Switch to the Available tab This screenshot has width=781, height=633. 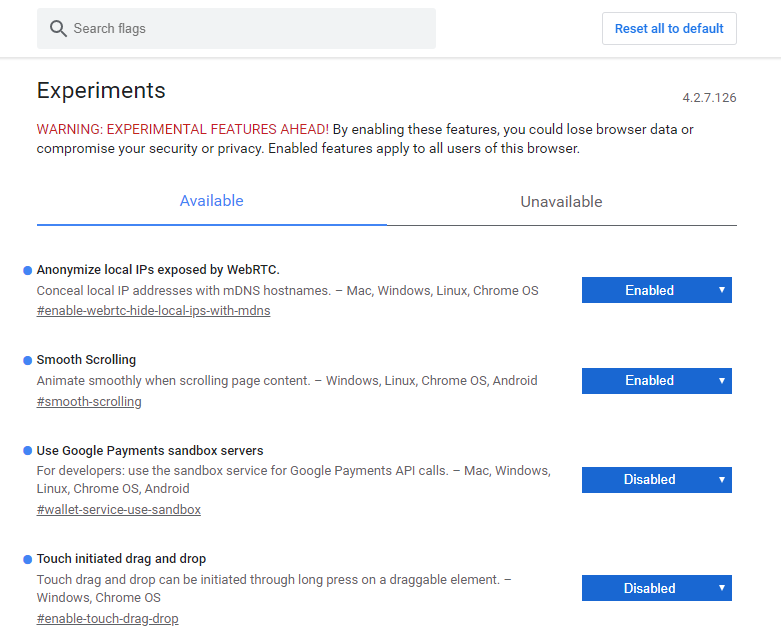point(211,201)
